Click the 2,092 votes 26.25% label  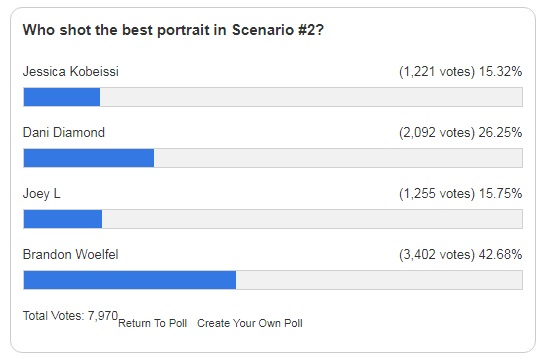pyautogui.click(x=460, y=132)
